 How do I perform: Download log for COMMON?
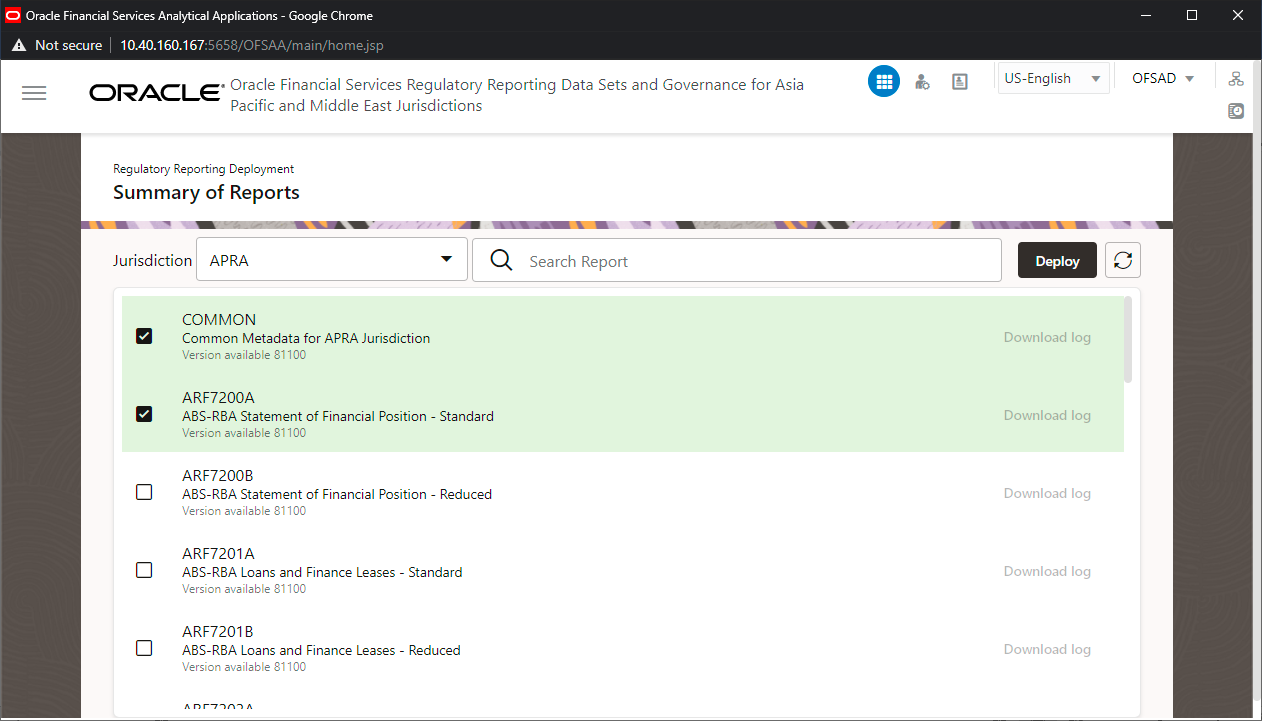(1047, 337)
